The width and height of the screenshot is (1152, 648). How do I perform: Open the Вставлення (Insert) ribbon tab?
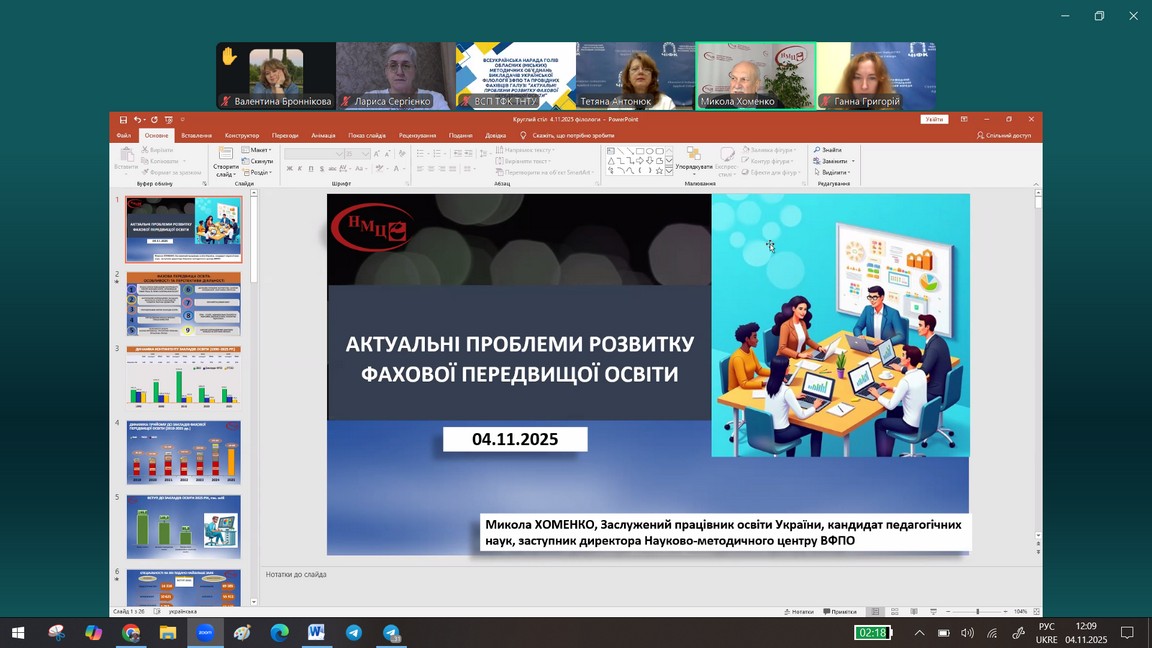click(196, 135)
